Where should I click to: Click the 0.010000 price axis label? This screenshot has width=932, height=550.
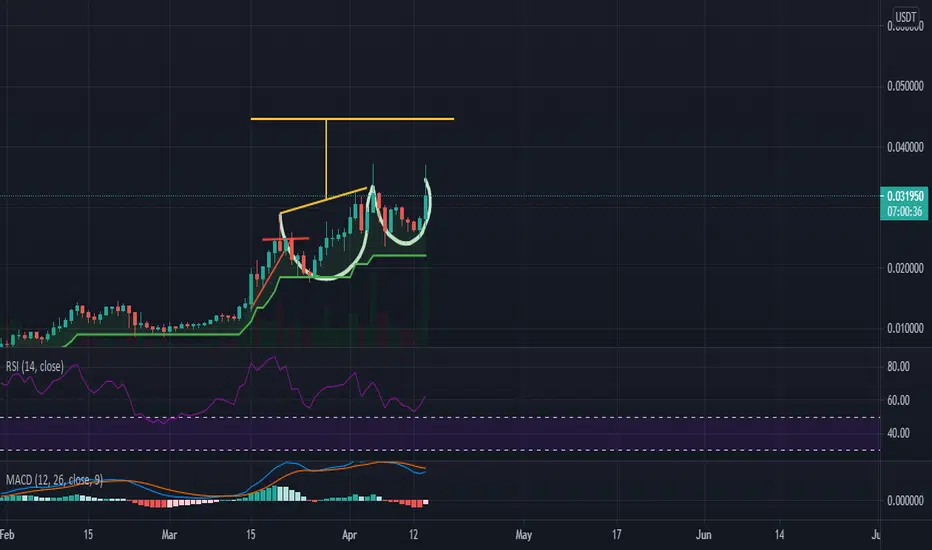click(x=905, y=328)
